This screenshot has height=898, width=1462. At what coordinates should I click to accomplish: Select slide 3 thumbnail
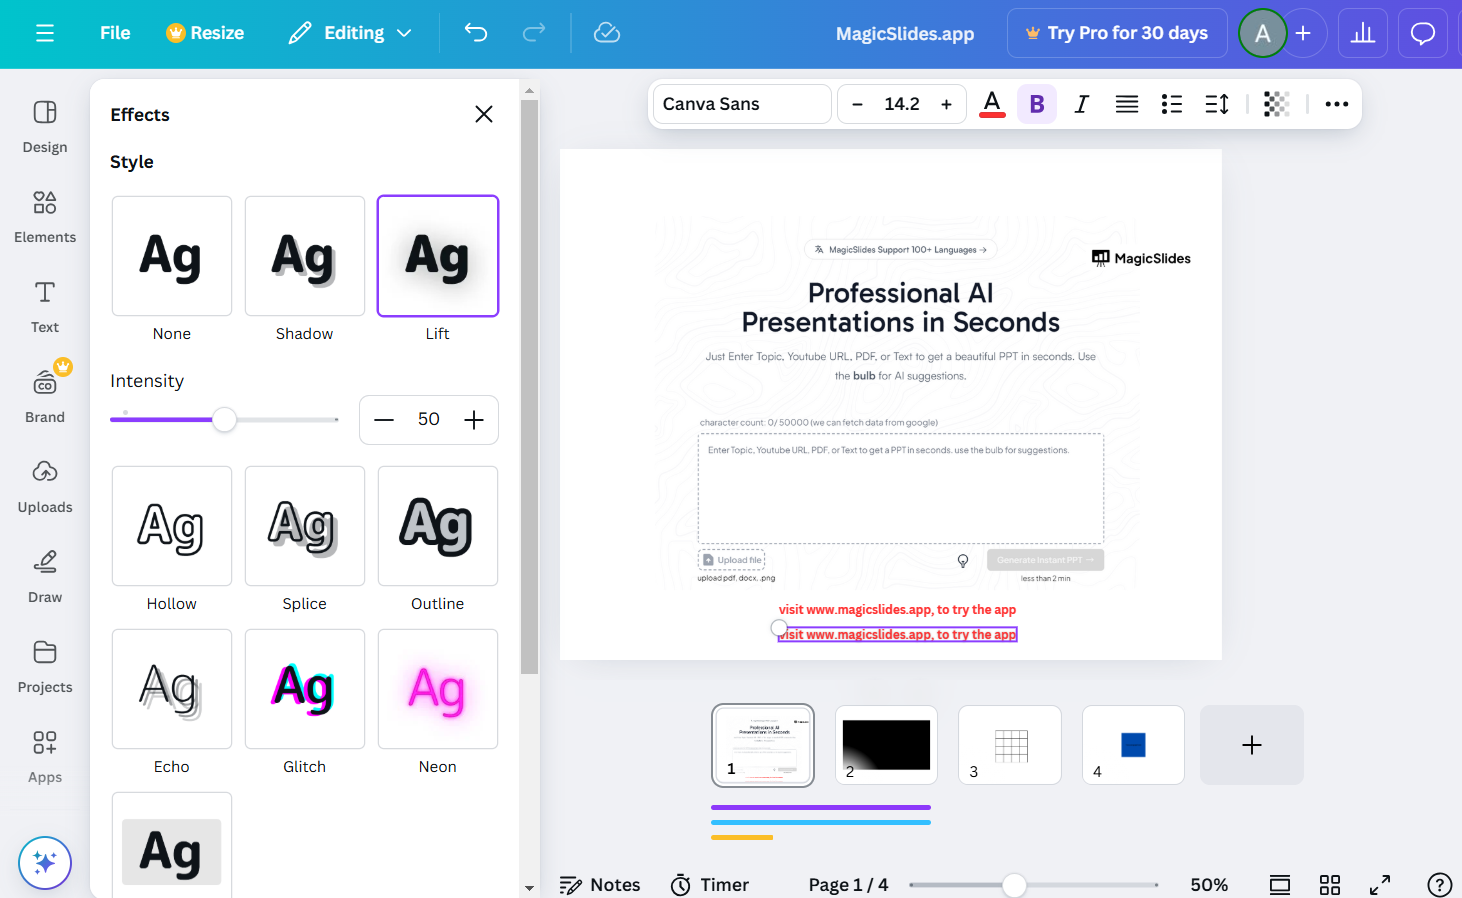[x=1010, y=745]
